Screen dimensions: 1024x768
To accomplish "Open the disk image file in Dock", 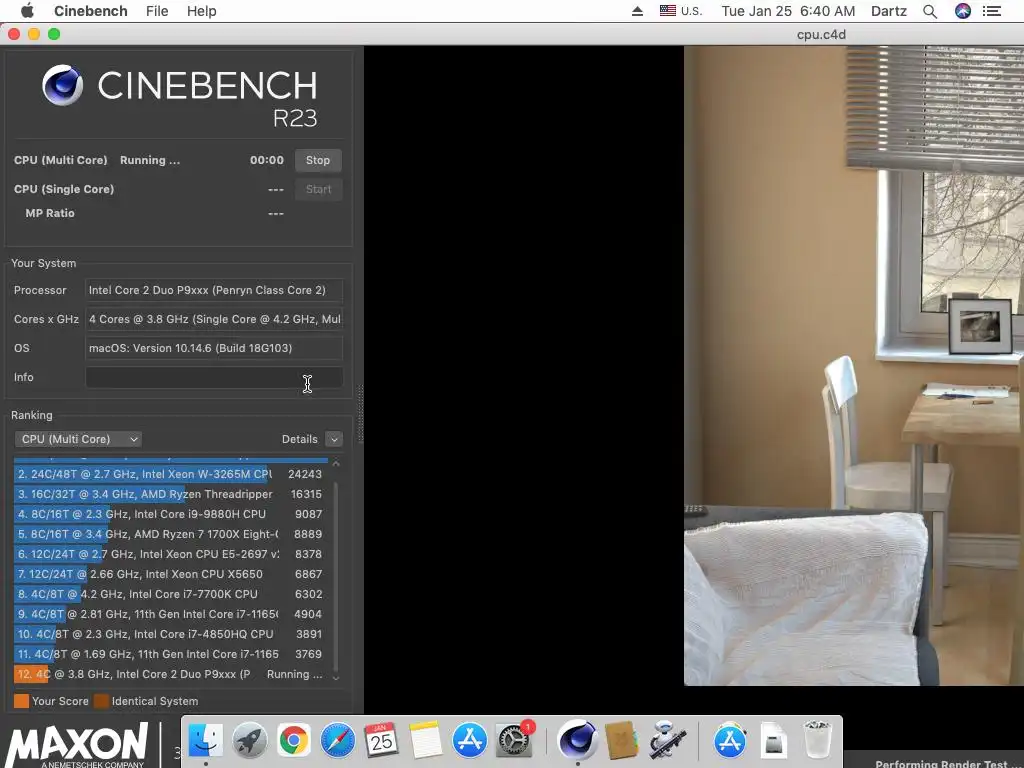I will click(773, 740).
